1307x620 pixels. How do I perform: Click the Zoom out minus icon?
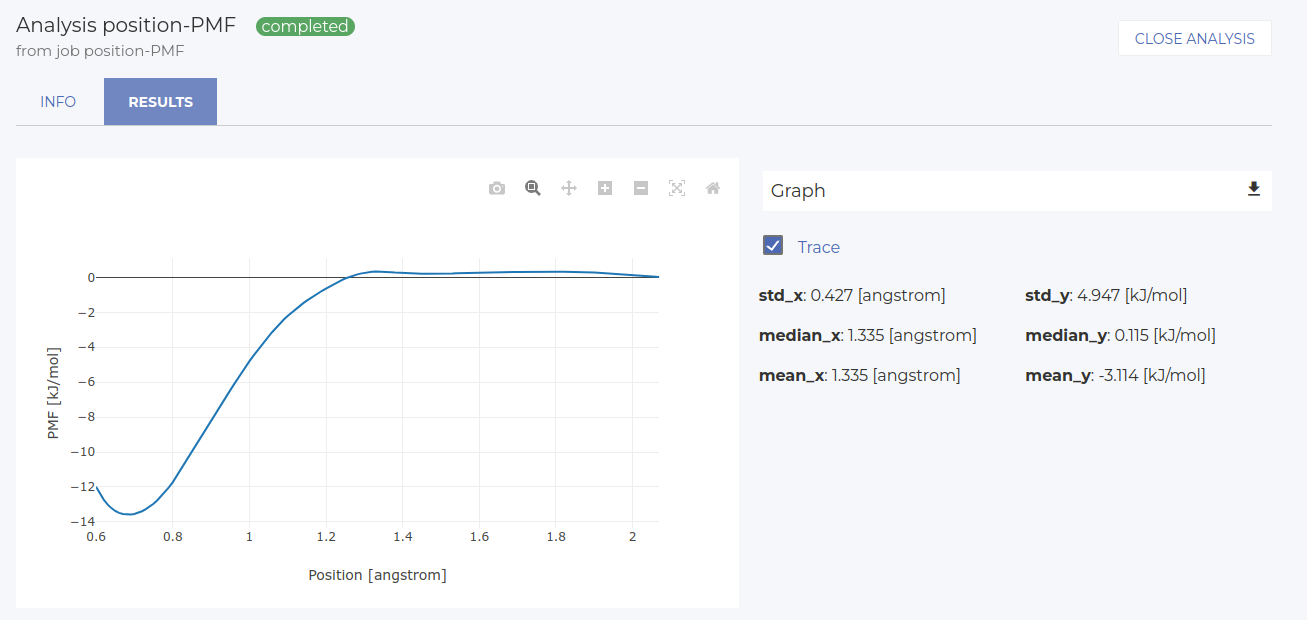641,188
